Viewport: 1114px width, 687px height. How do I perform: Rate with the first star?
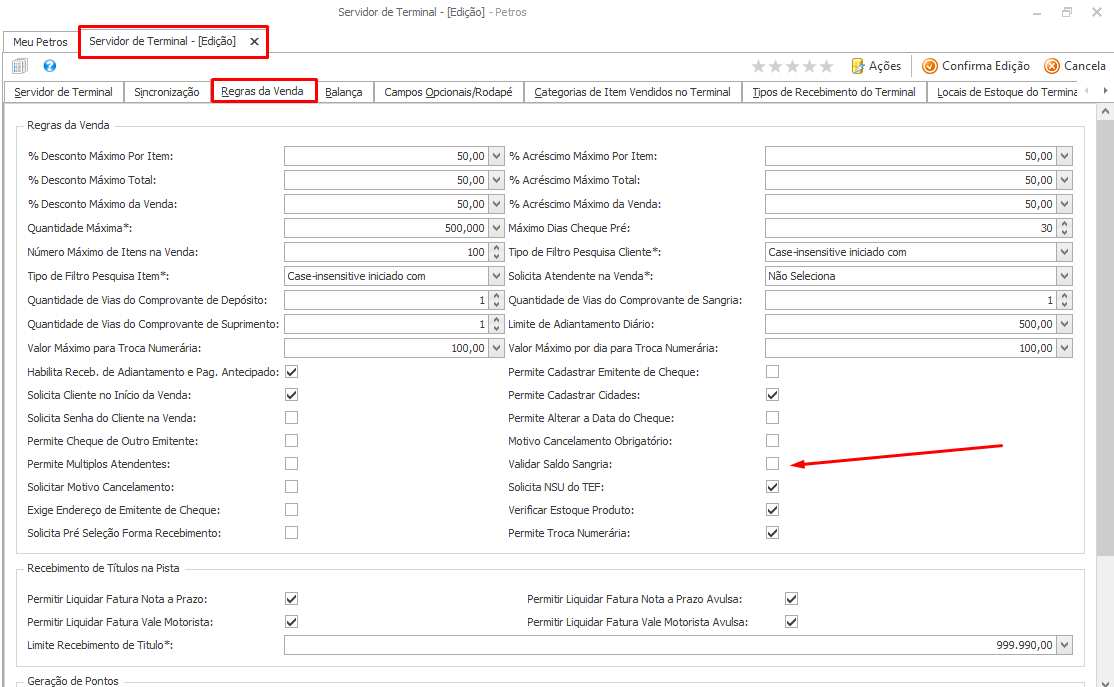(x=759, y=66)
